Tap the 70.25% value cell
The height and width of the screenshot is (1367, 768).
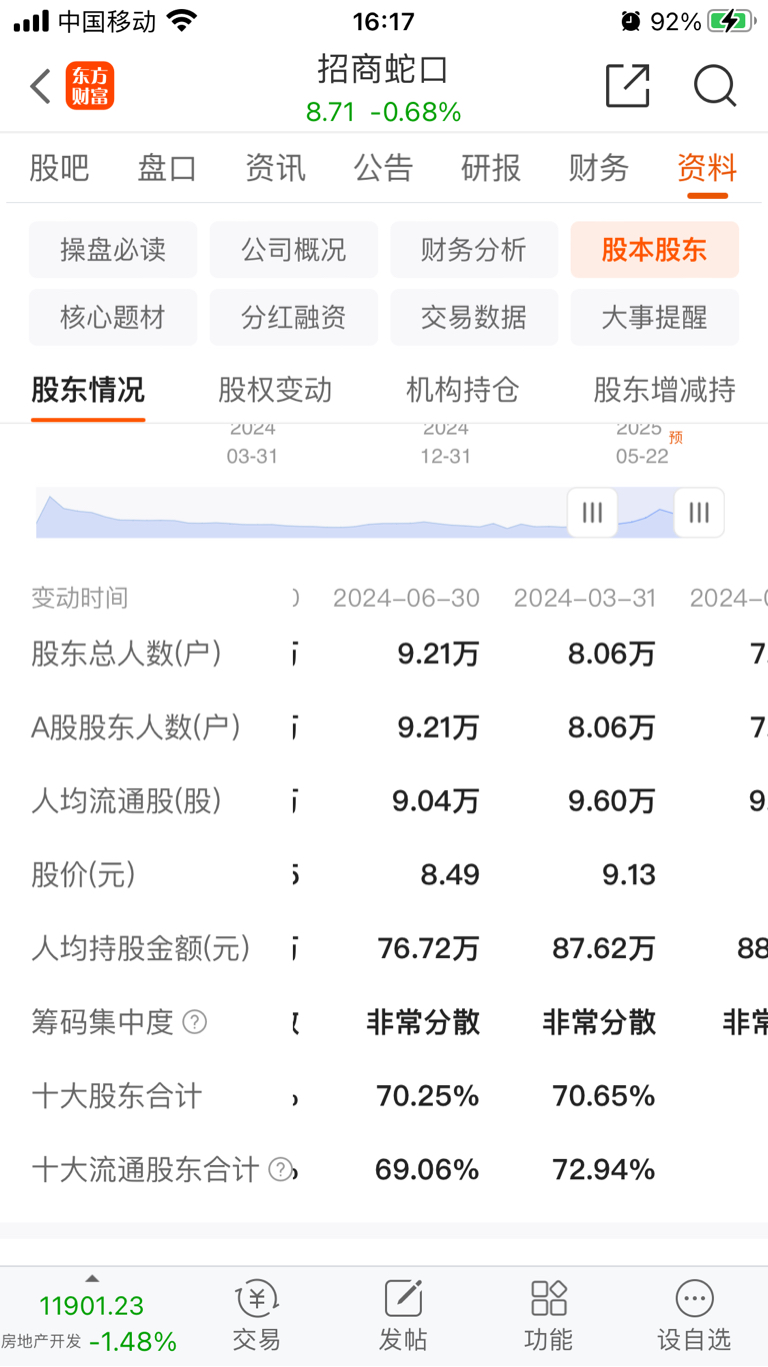click(428, 1096)
